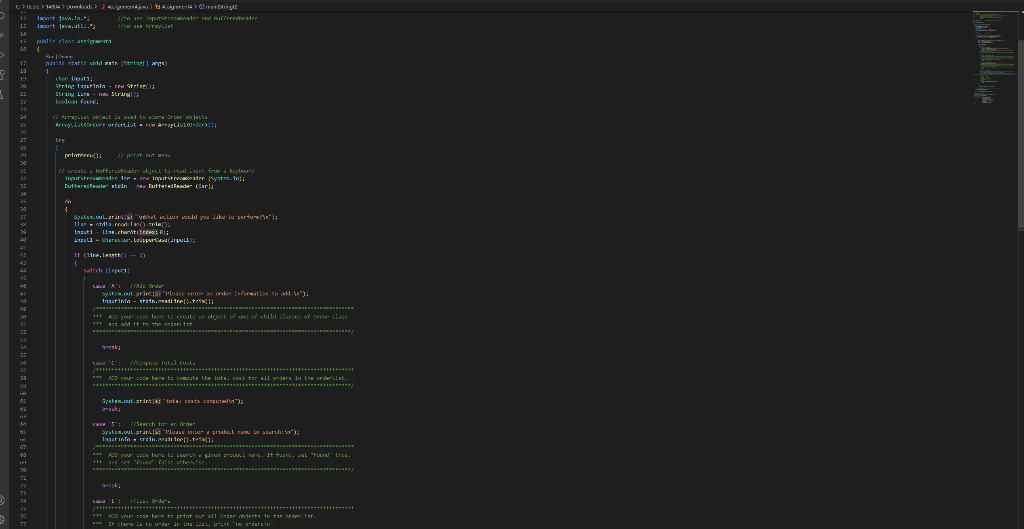The height and width of the screenshot is (529, 1024).
Task: Click the Debug CodeLens above main method
Action: (64, 56)
